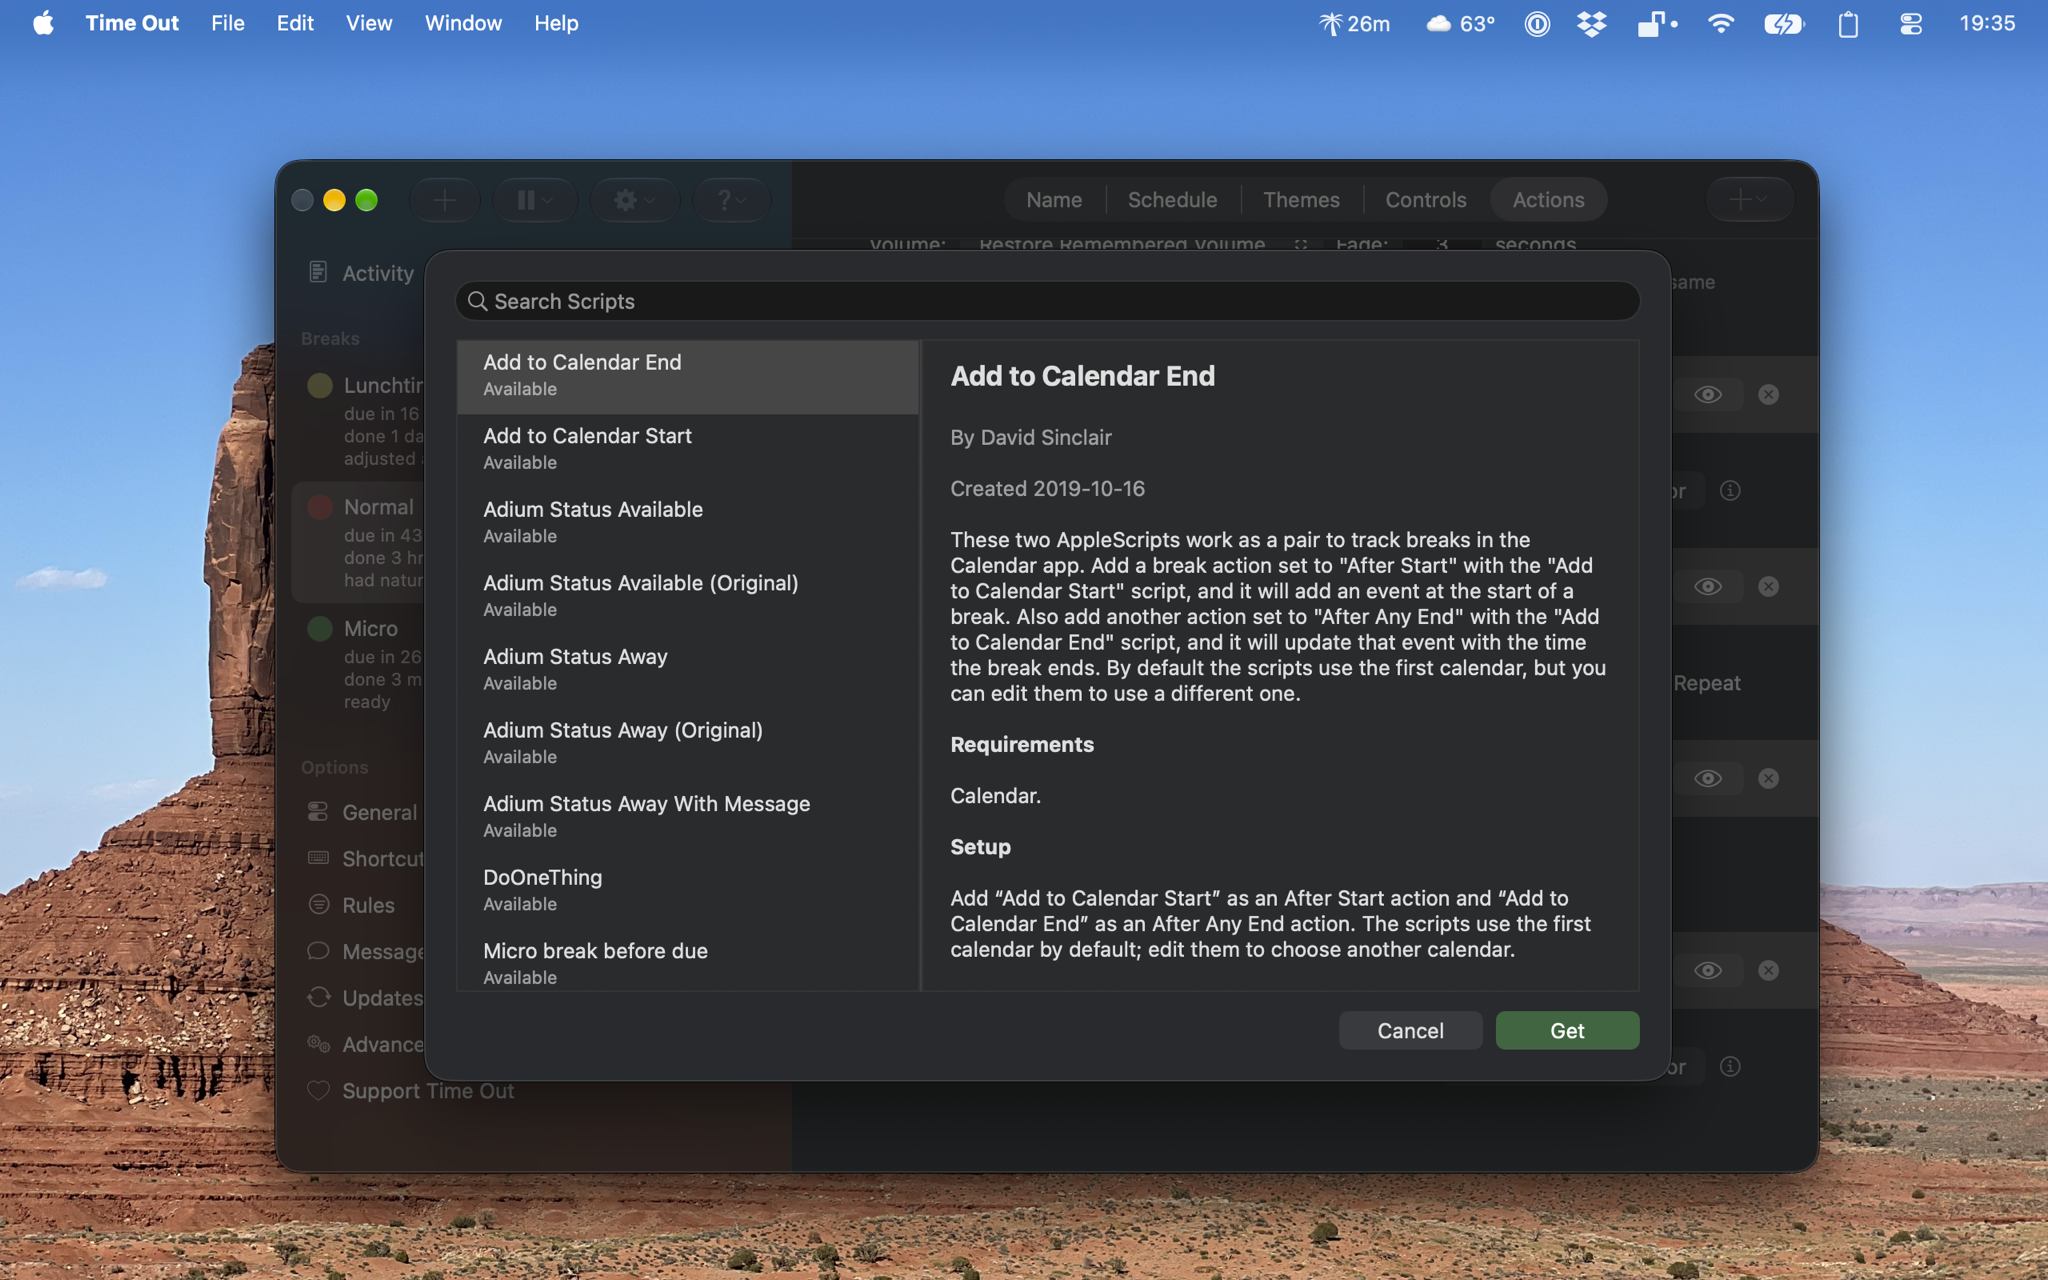
Task: Click the Search Scripts field
Action: click(1047, 301)
